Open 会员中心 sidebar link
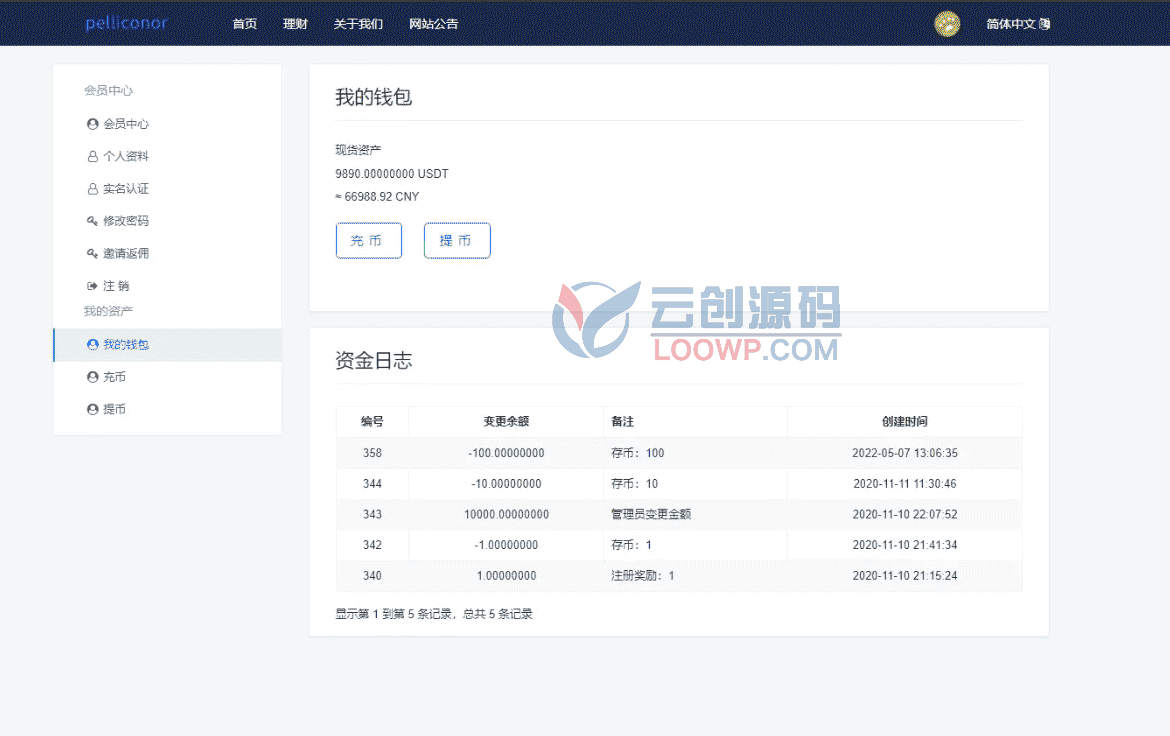Screen dimensions: 1170x736 click(x=126, y=124)
